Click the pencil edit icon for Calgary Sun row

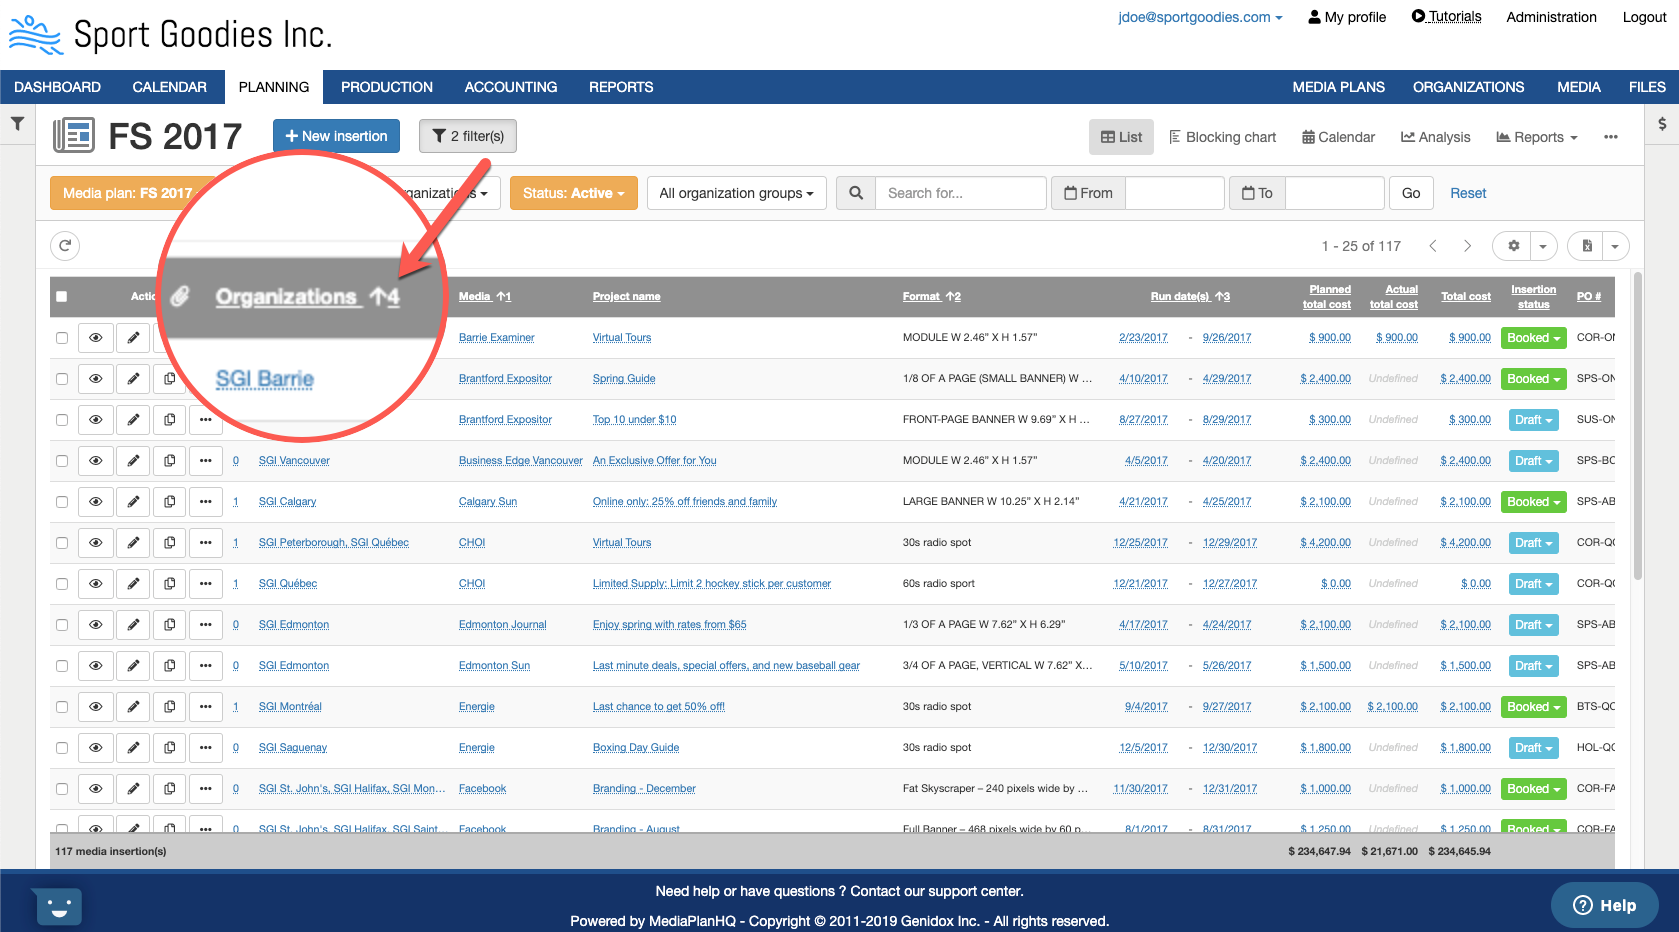click(133, 502)
